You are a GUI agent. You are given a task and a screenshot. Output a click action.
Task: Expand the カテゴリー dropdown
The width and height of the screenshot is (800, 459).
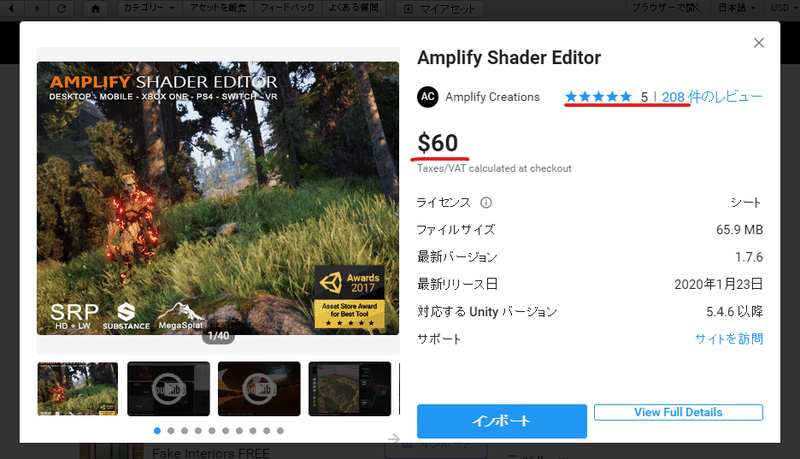[x=149, y=8]
